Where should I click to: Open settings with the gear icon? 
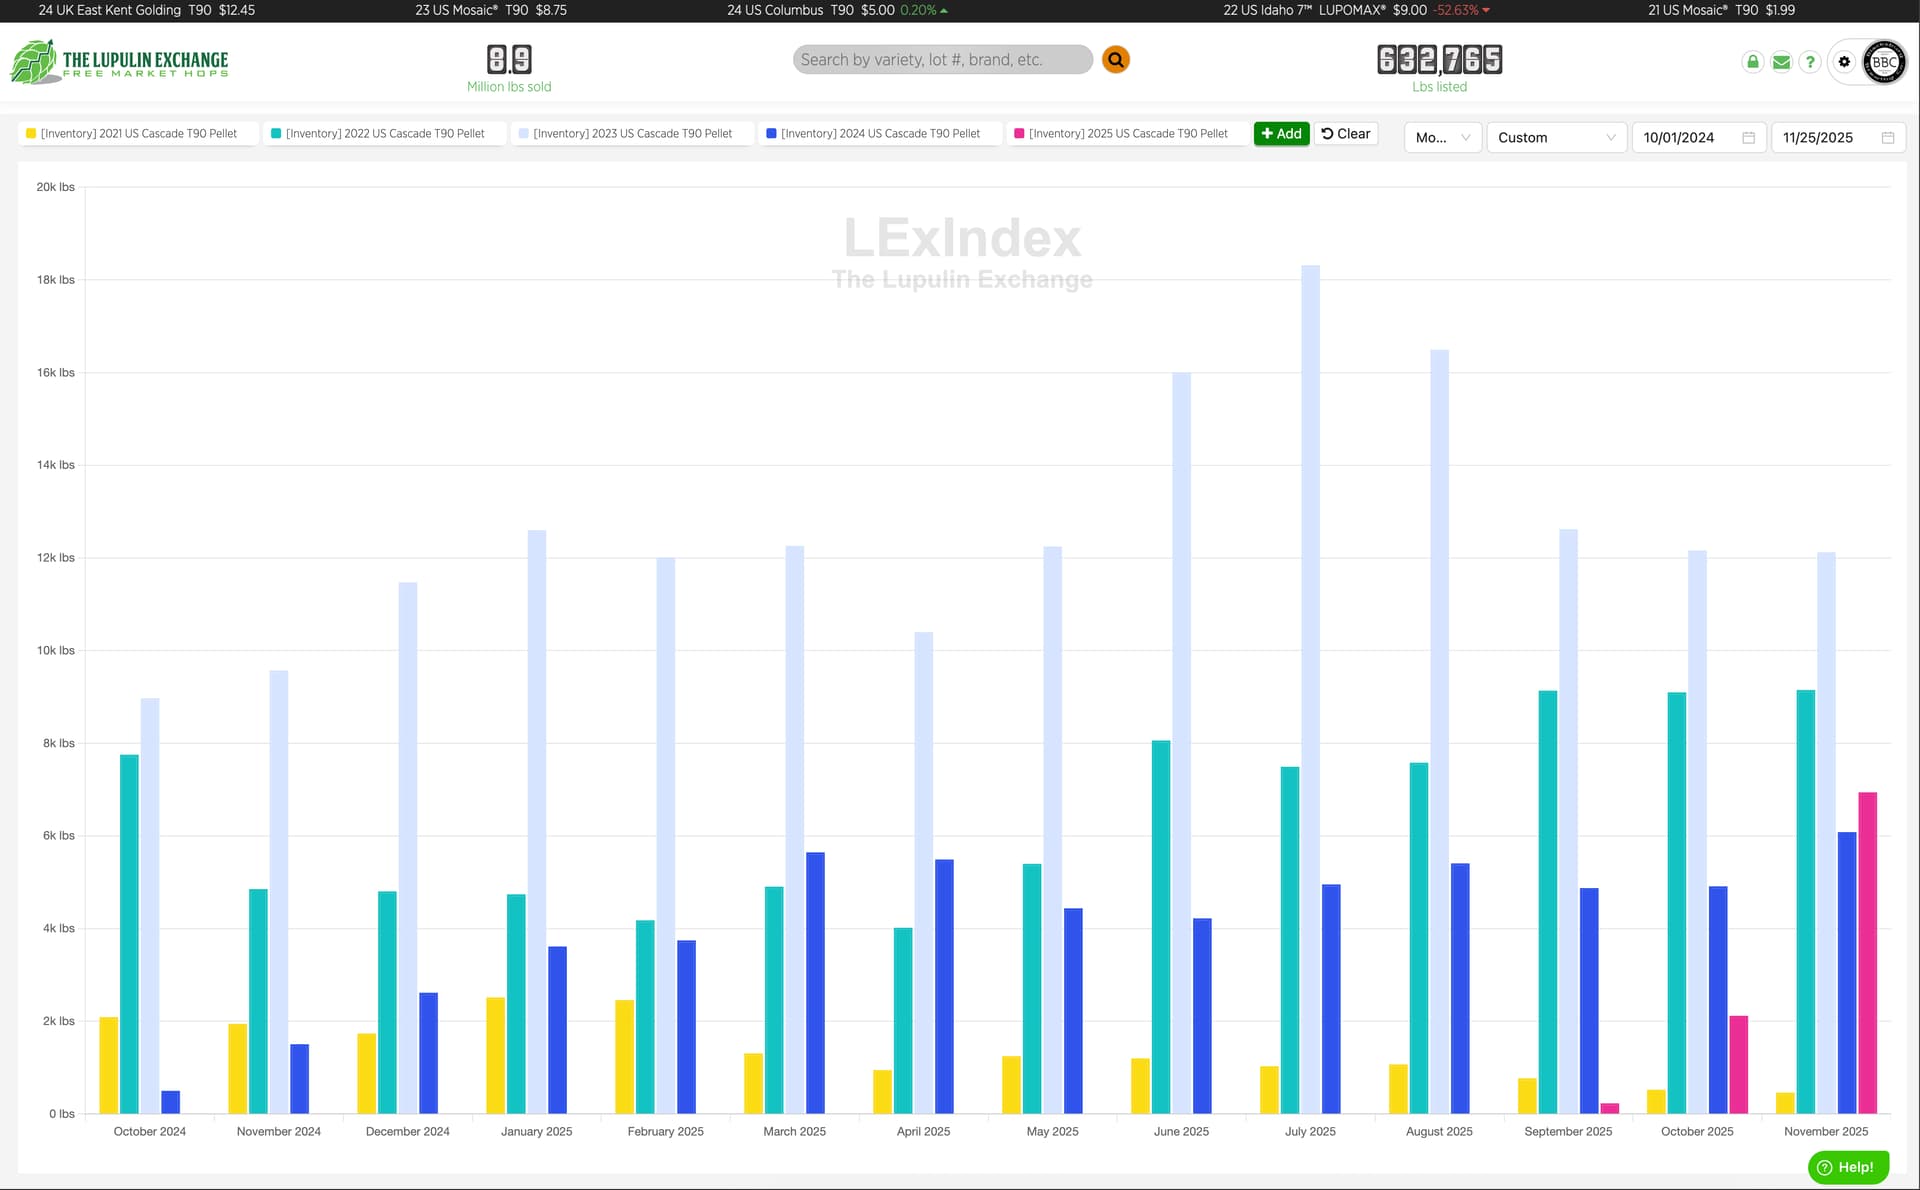1844,62
